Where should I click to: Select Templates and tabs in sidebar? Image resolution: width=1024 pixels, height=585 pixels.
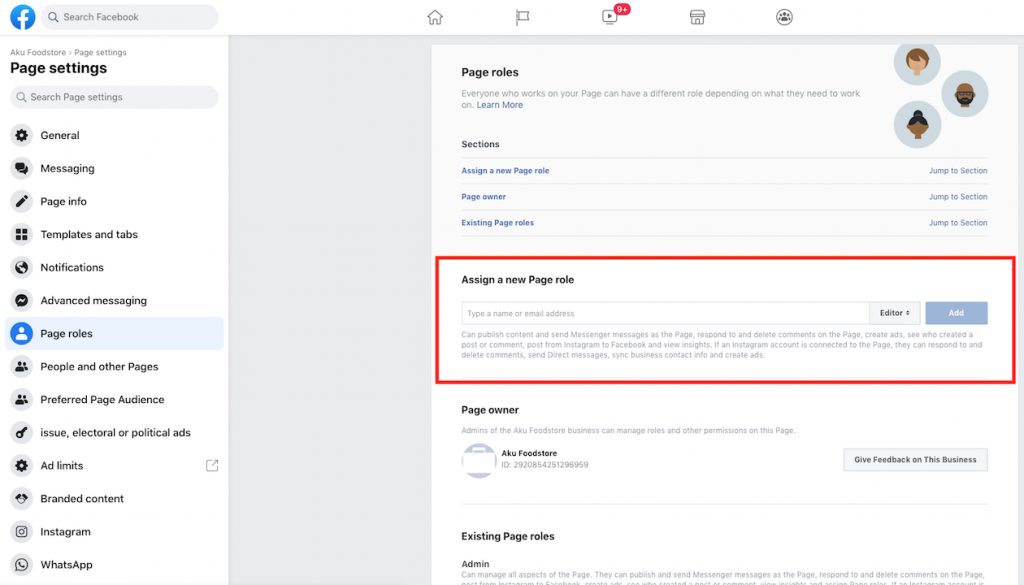[x=114, y=234]
